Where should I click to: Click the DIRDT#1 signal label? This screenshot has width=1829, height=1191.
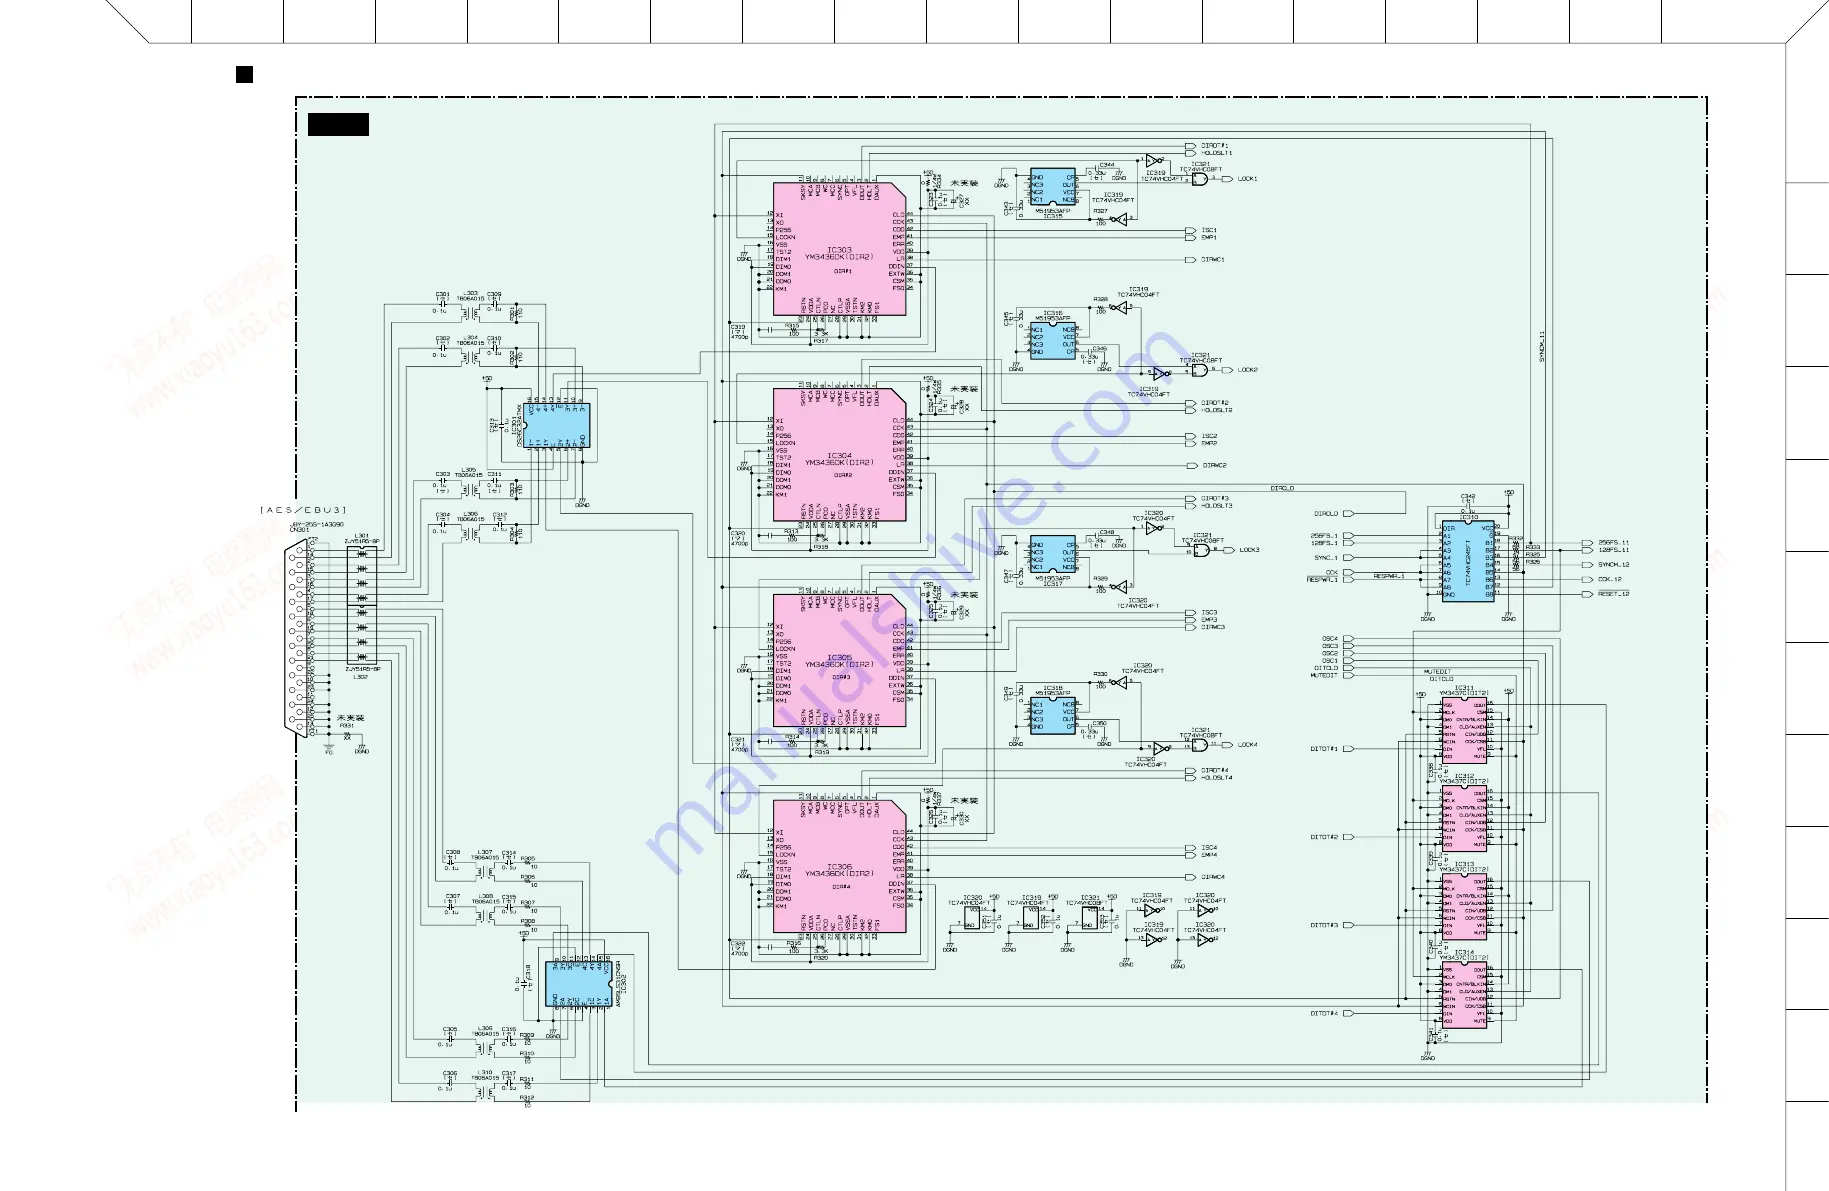1214,146
